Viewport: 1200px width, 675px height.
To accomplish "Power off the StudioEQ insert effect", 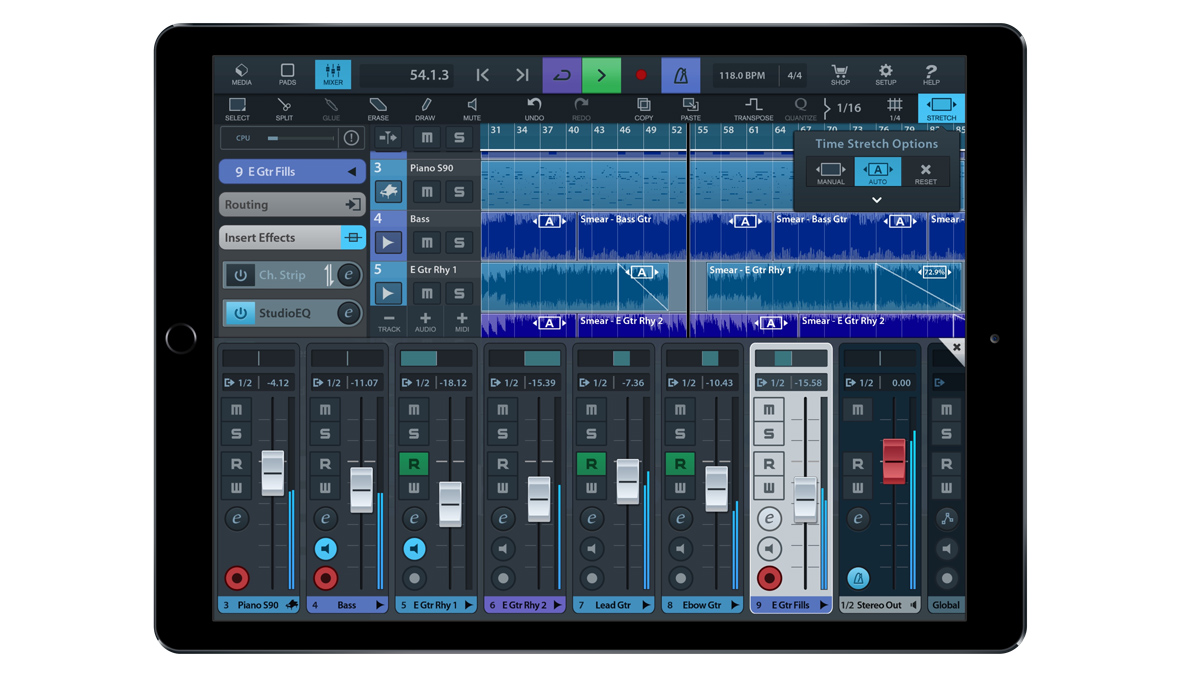I will (x=239, y=312).
